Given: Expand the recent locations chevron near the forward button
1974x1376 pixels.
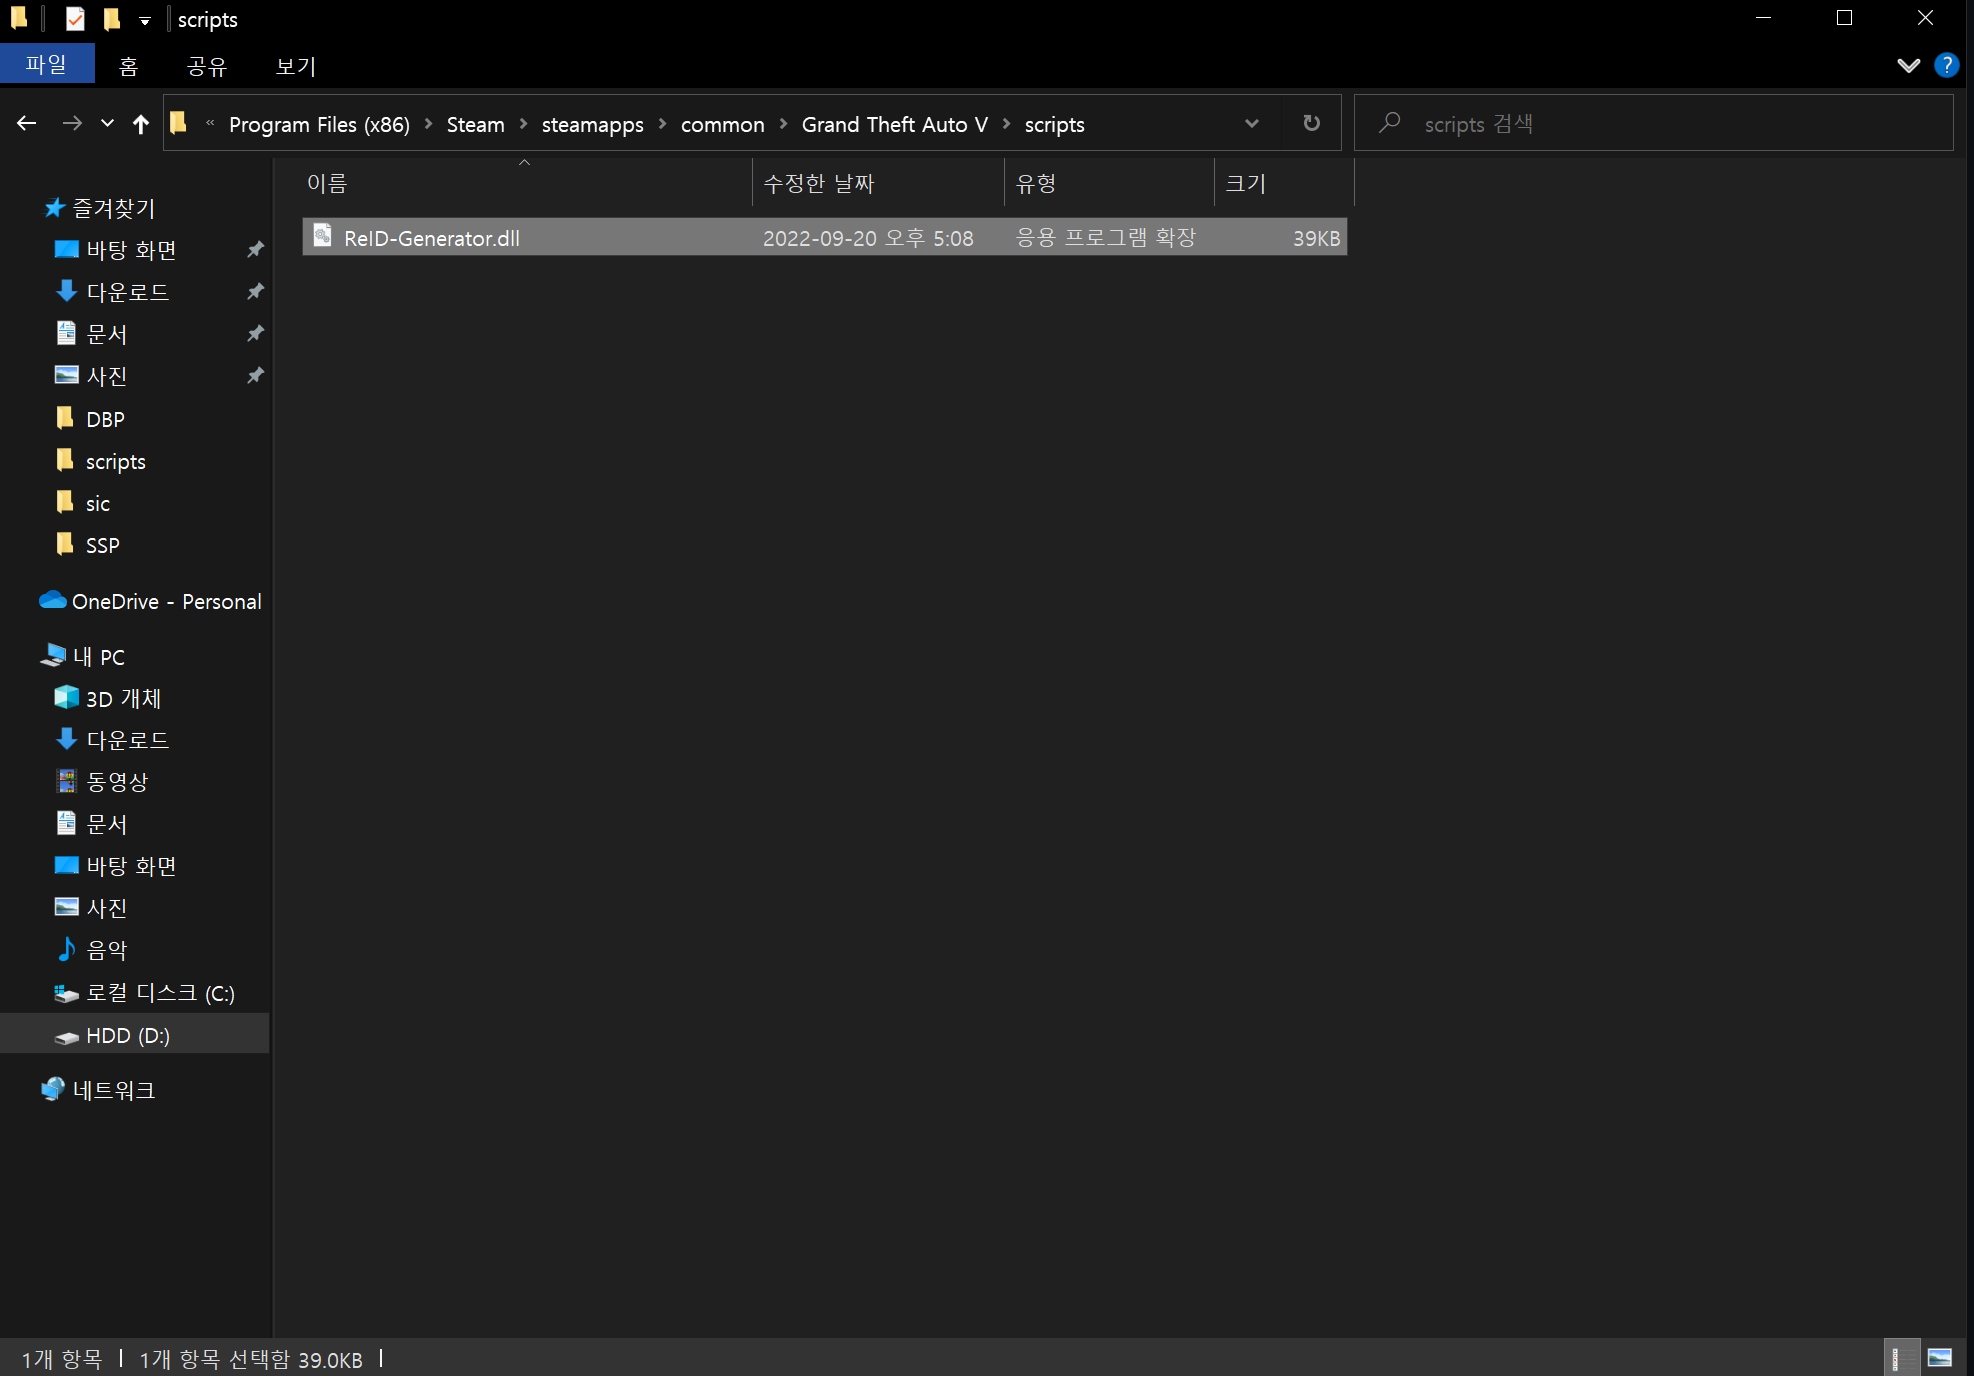Looking at the screenshot, I should [x=106, y=123].
